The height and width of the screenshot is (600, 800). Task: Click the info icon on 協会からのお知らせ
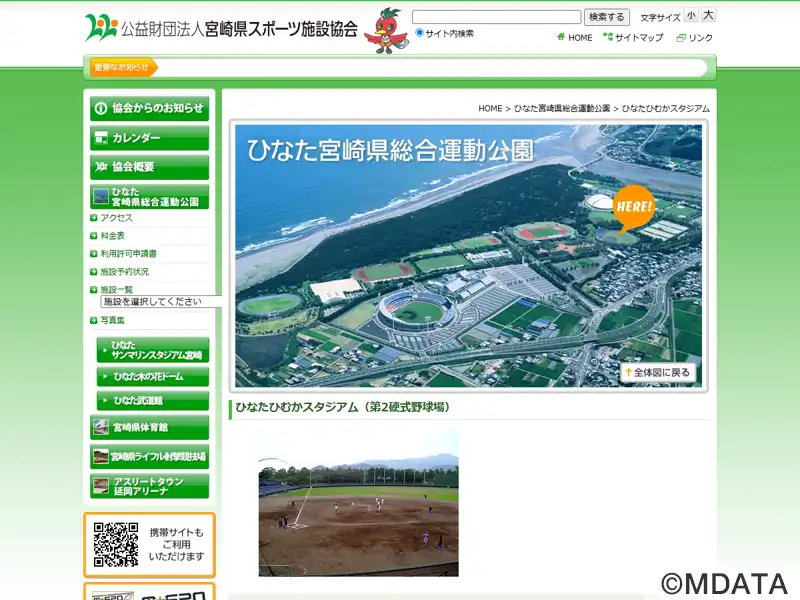pyautogui.click(x=101, y=108)
